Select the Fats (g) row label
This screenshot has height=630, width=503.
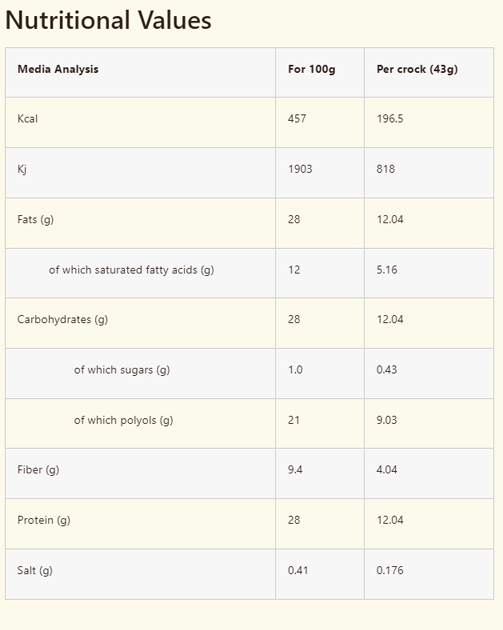click(35, 219)
